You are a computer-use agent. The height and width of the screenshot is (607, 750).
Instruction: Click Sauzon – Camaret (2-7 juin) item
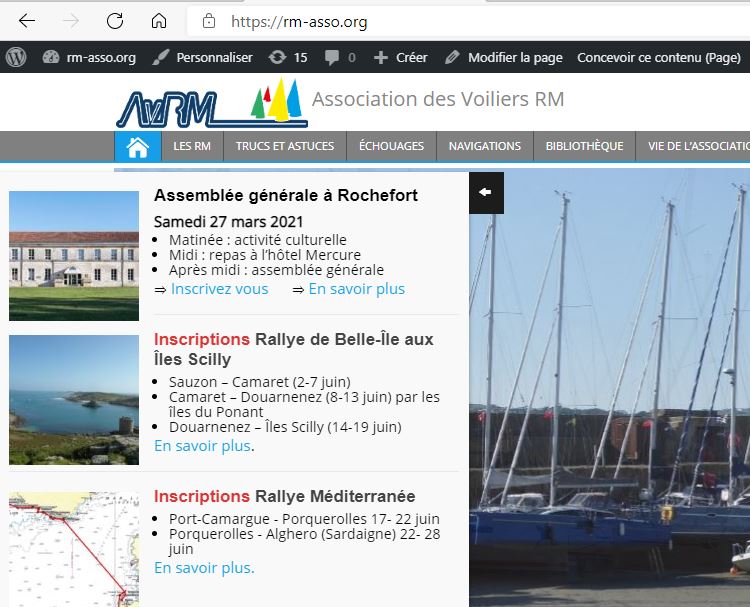pyautogui.click(x=260, y=382)
